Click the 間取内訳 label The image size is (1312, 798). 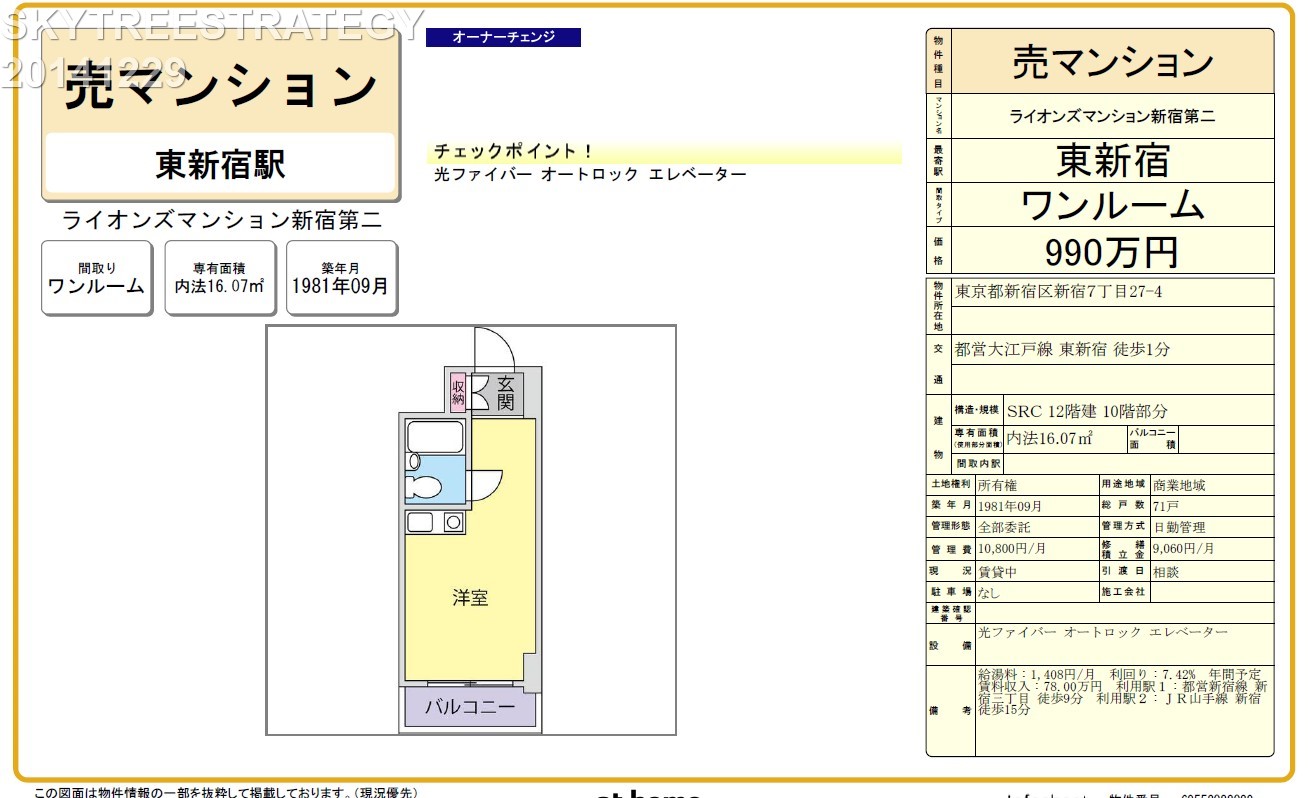[x=977, y=464]
